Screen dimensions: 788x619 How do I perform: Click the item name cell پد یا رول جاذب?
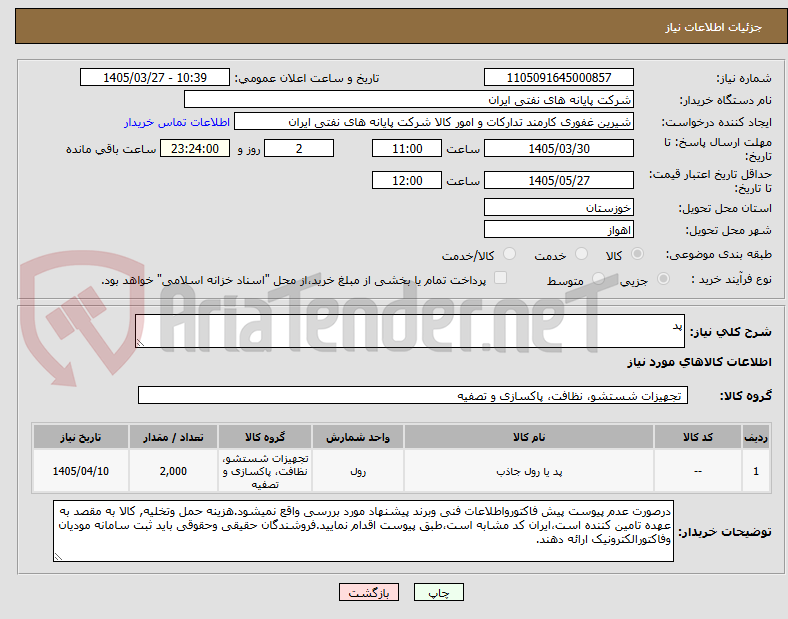click(x=529, y=471)
